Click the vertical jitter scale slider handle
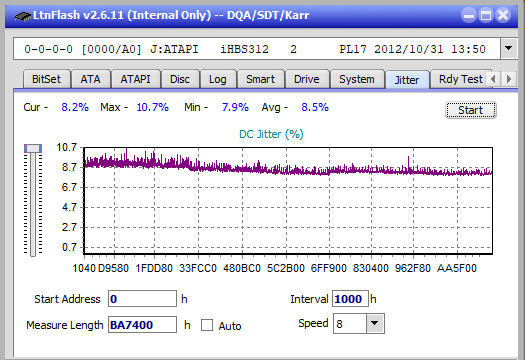The height and width of the screenshot is (360, 525). pyautogui.click(x=33, y=148)
